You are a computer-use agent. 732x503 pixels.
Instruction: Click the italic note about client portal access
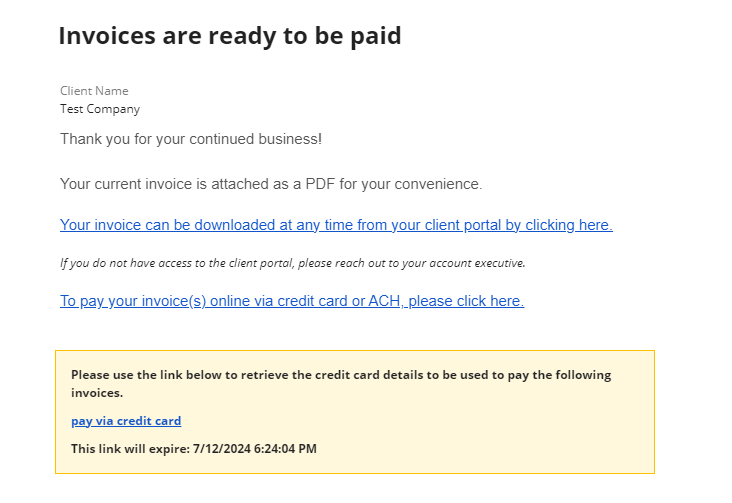click(x=292, y=263)
